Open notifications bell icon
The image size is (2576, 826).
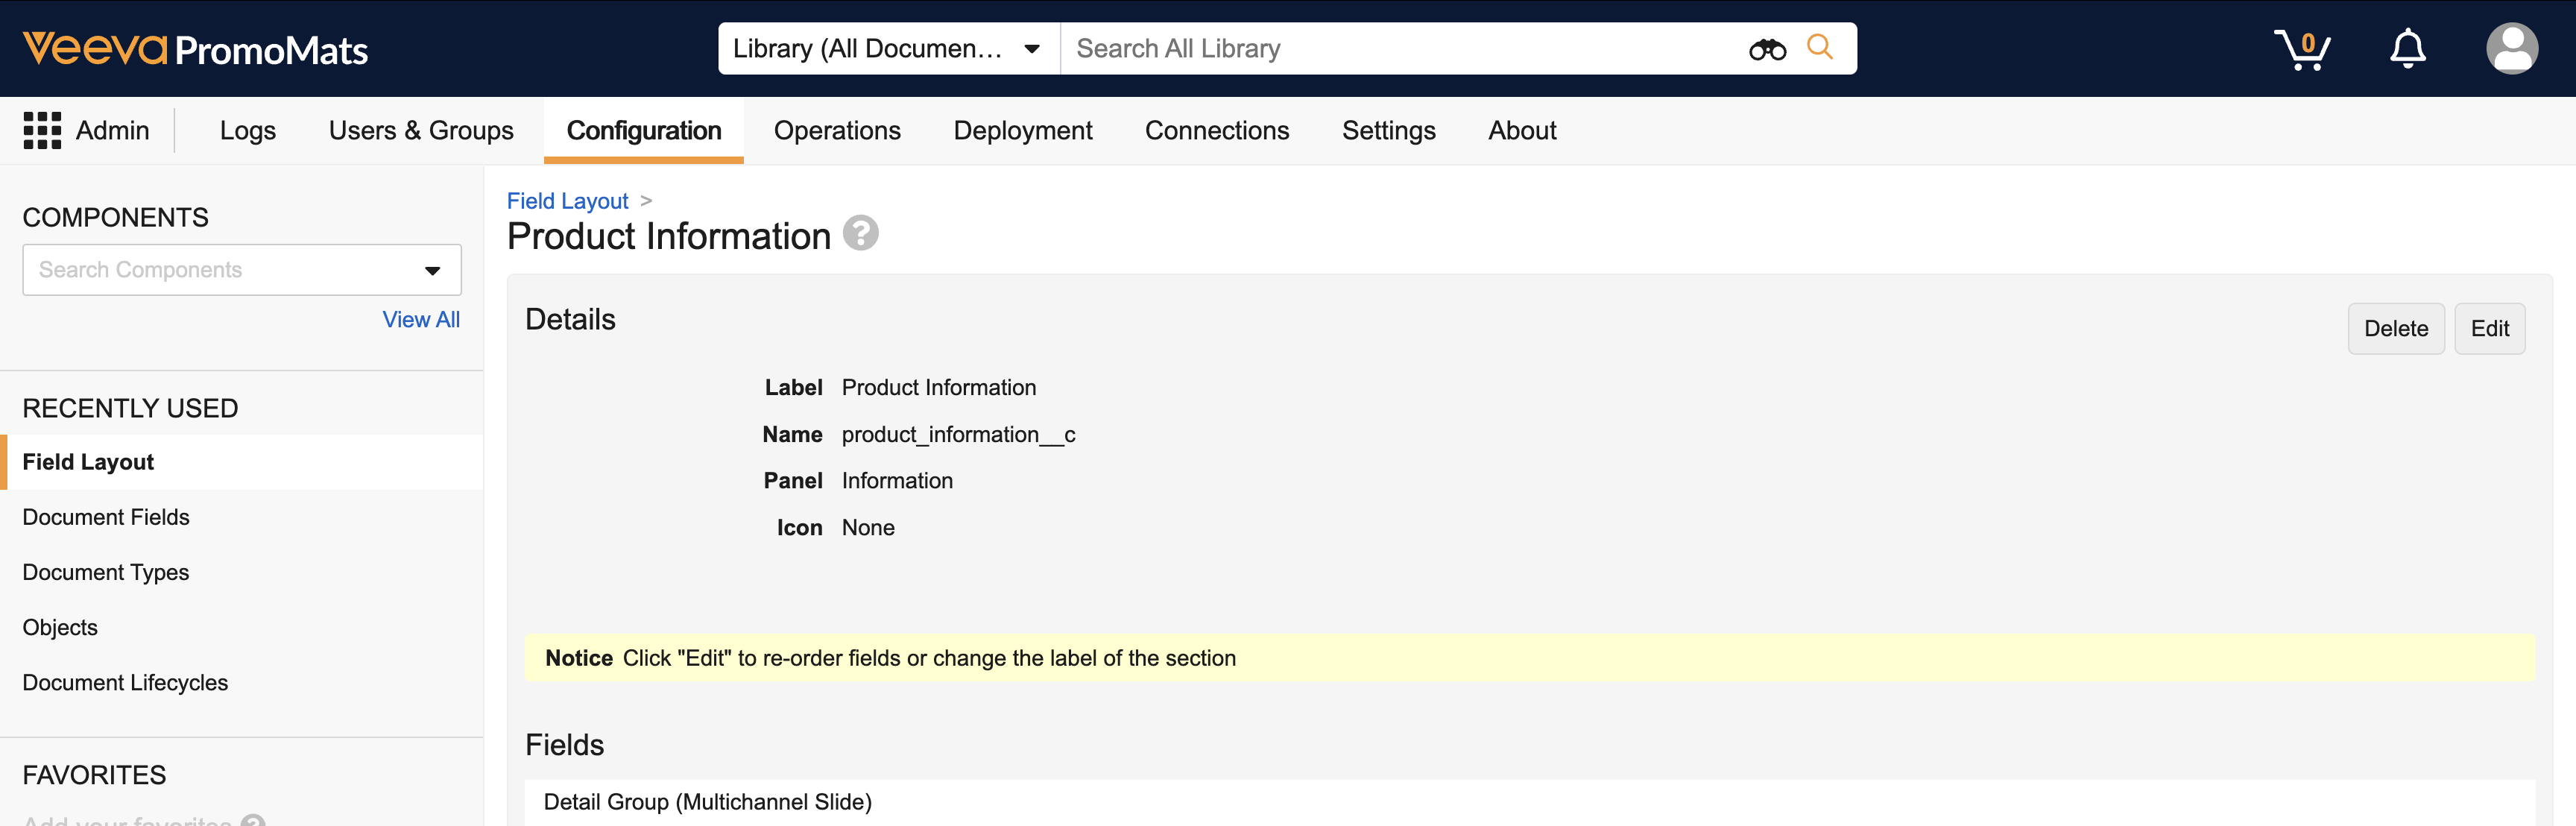tap(2407, 49)
